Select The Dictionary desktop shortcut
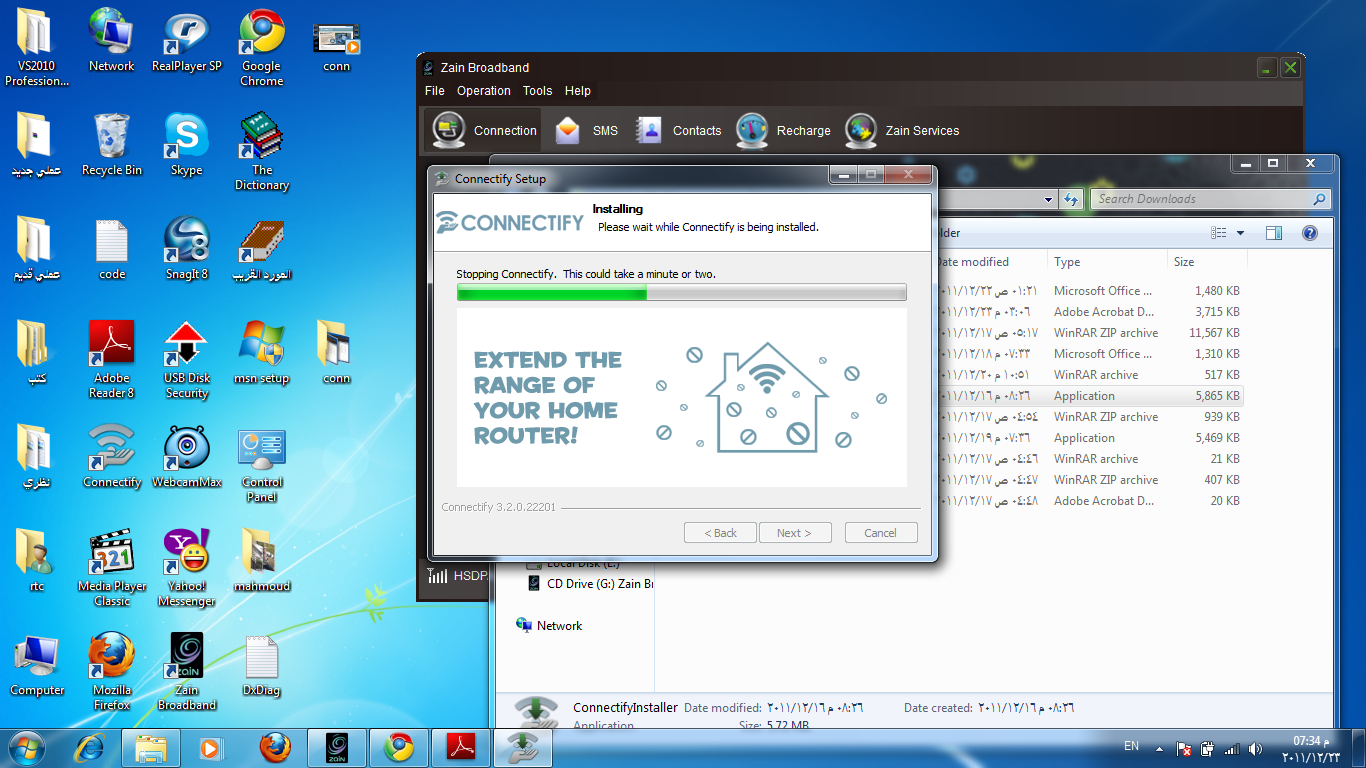Screen dimensions: 1366x768 261,152
